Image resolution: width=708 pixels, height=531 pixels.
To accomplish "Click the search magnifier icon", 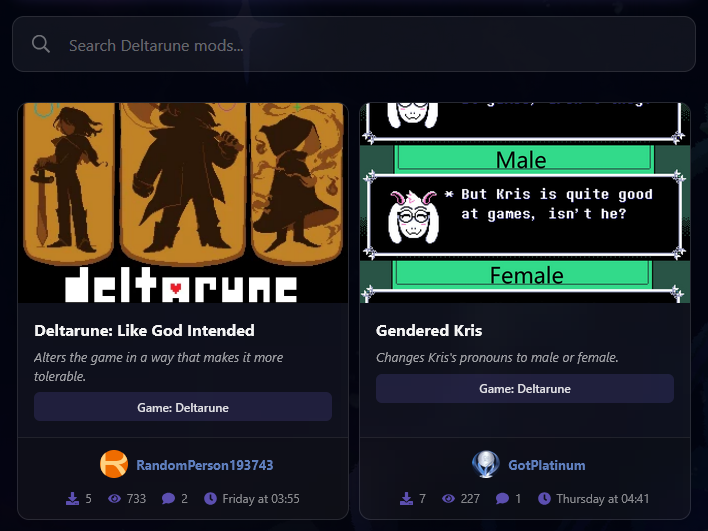I will (x=41, y=44).
